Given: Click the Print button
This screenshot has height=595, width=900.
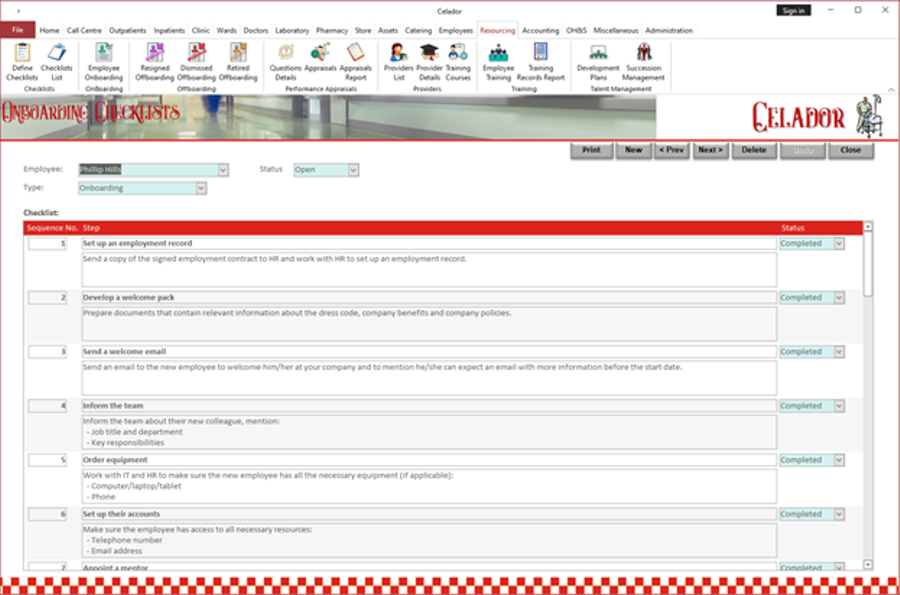Looking at the screenshot, I should [591, 150].
